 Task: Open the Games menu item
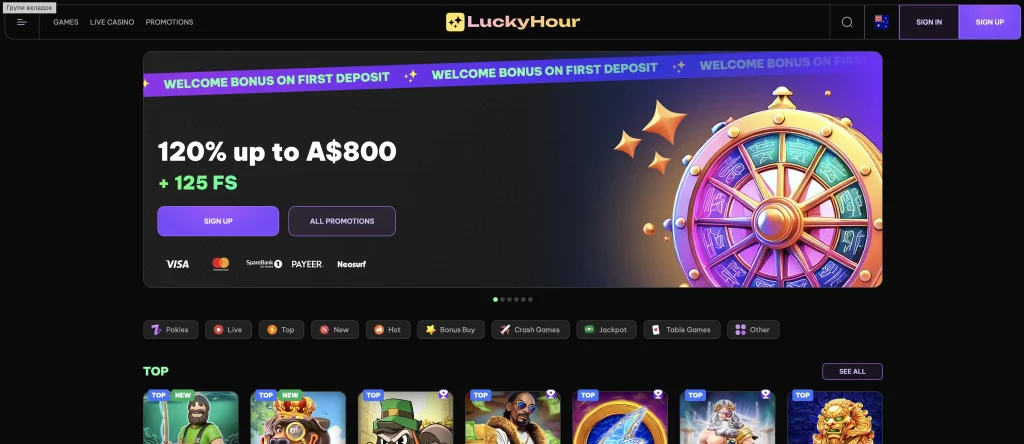pos(66,22)
